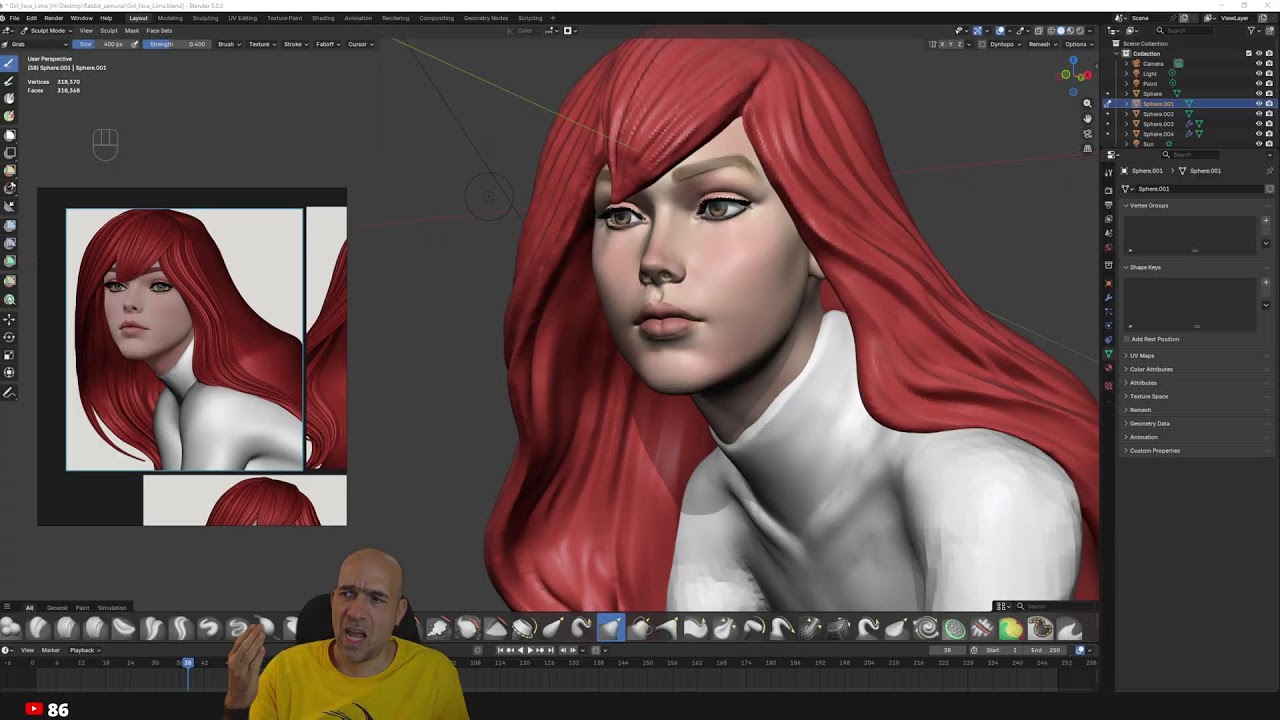Adjust the brush Strength slider
Image resolution: width=1280 pixels, height=720 pixels.
[177, 44]
